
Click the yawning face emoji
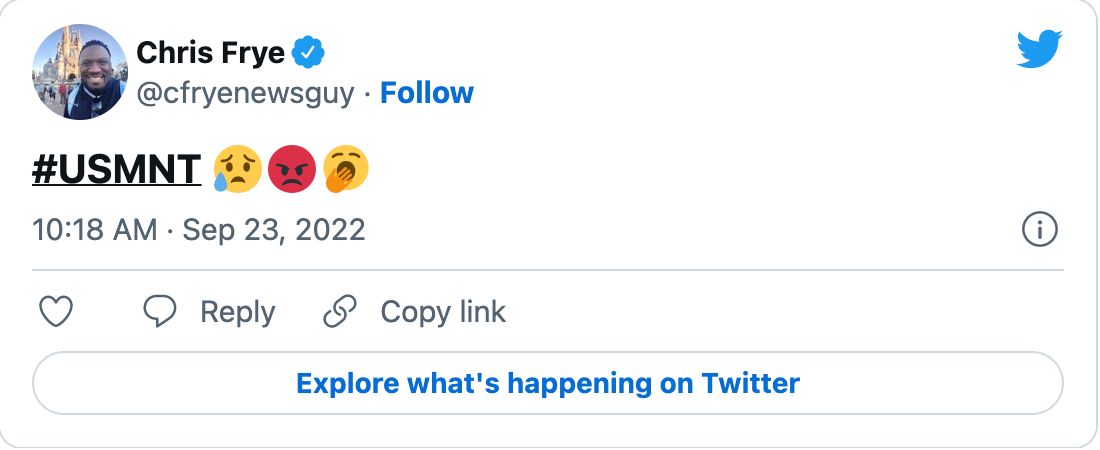pos(344,169)
